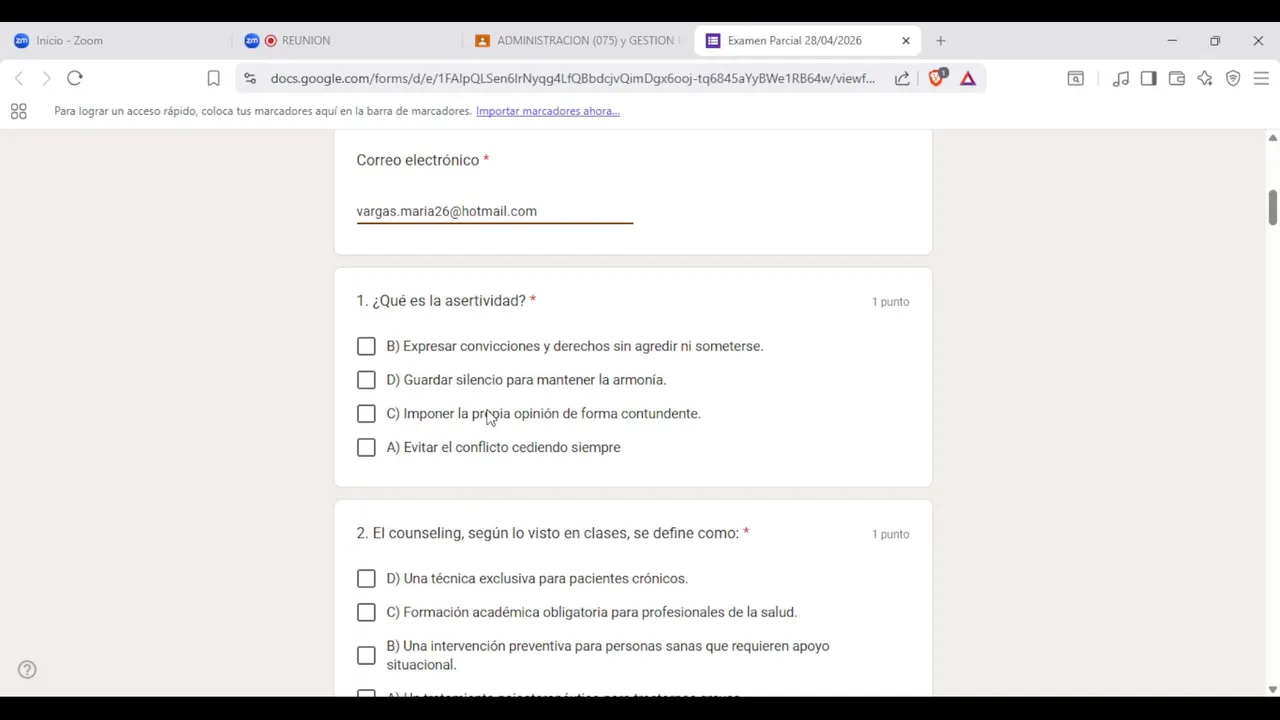Click the Importar marcadores ahora link
1280x720 pixels.
click(548, 111)
